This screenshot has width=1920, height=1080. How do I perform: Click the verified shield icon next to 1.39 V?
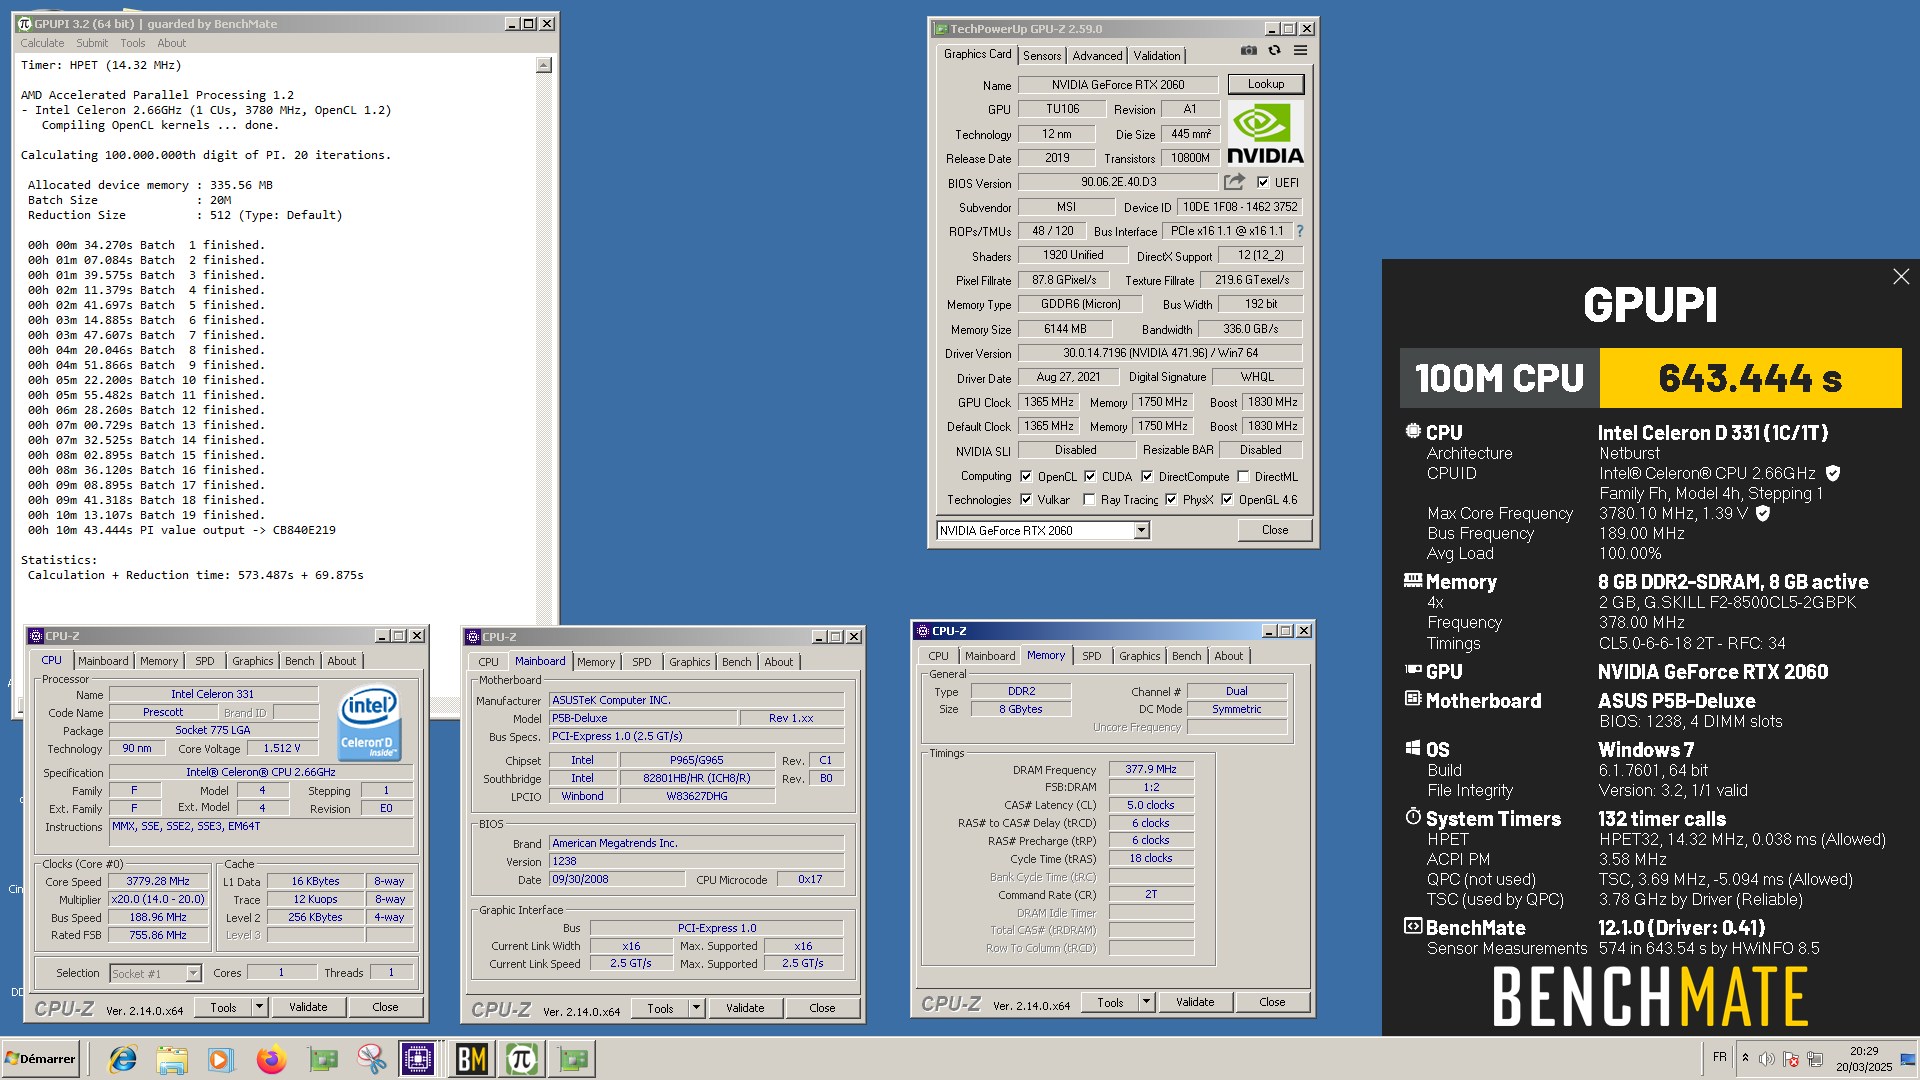(x=1763, y=513)
